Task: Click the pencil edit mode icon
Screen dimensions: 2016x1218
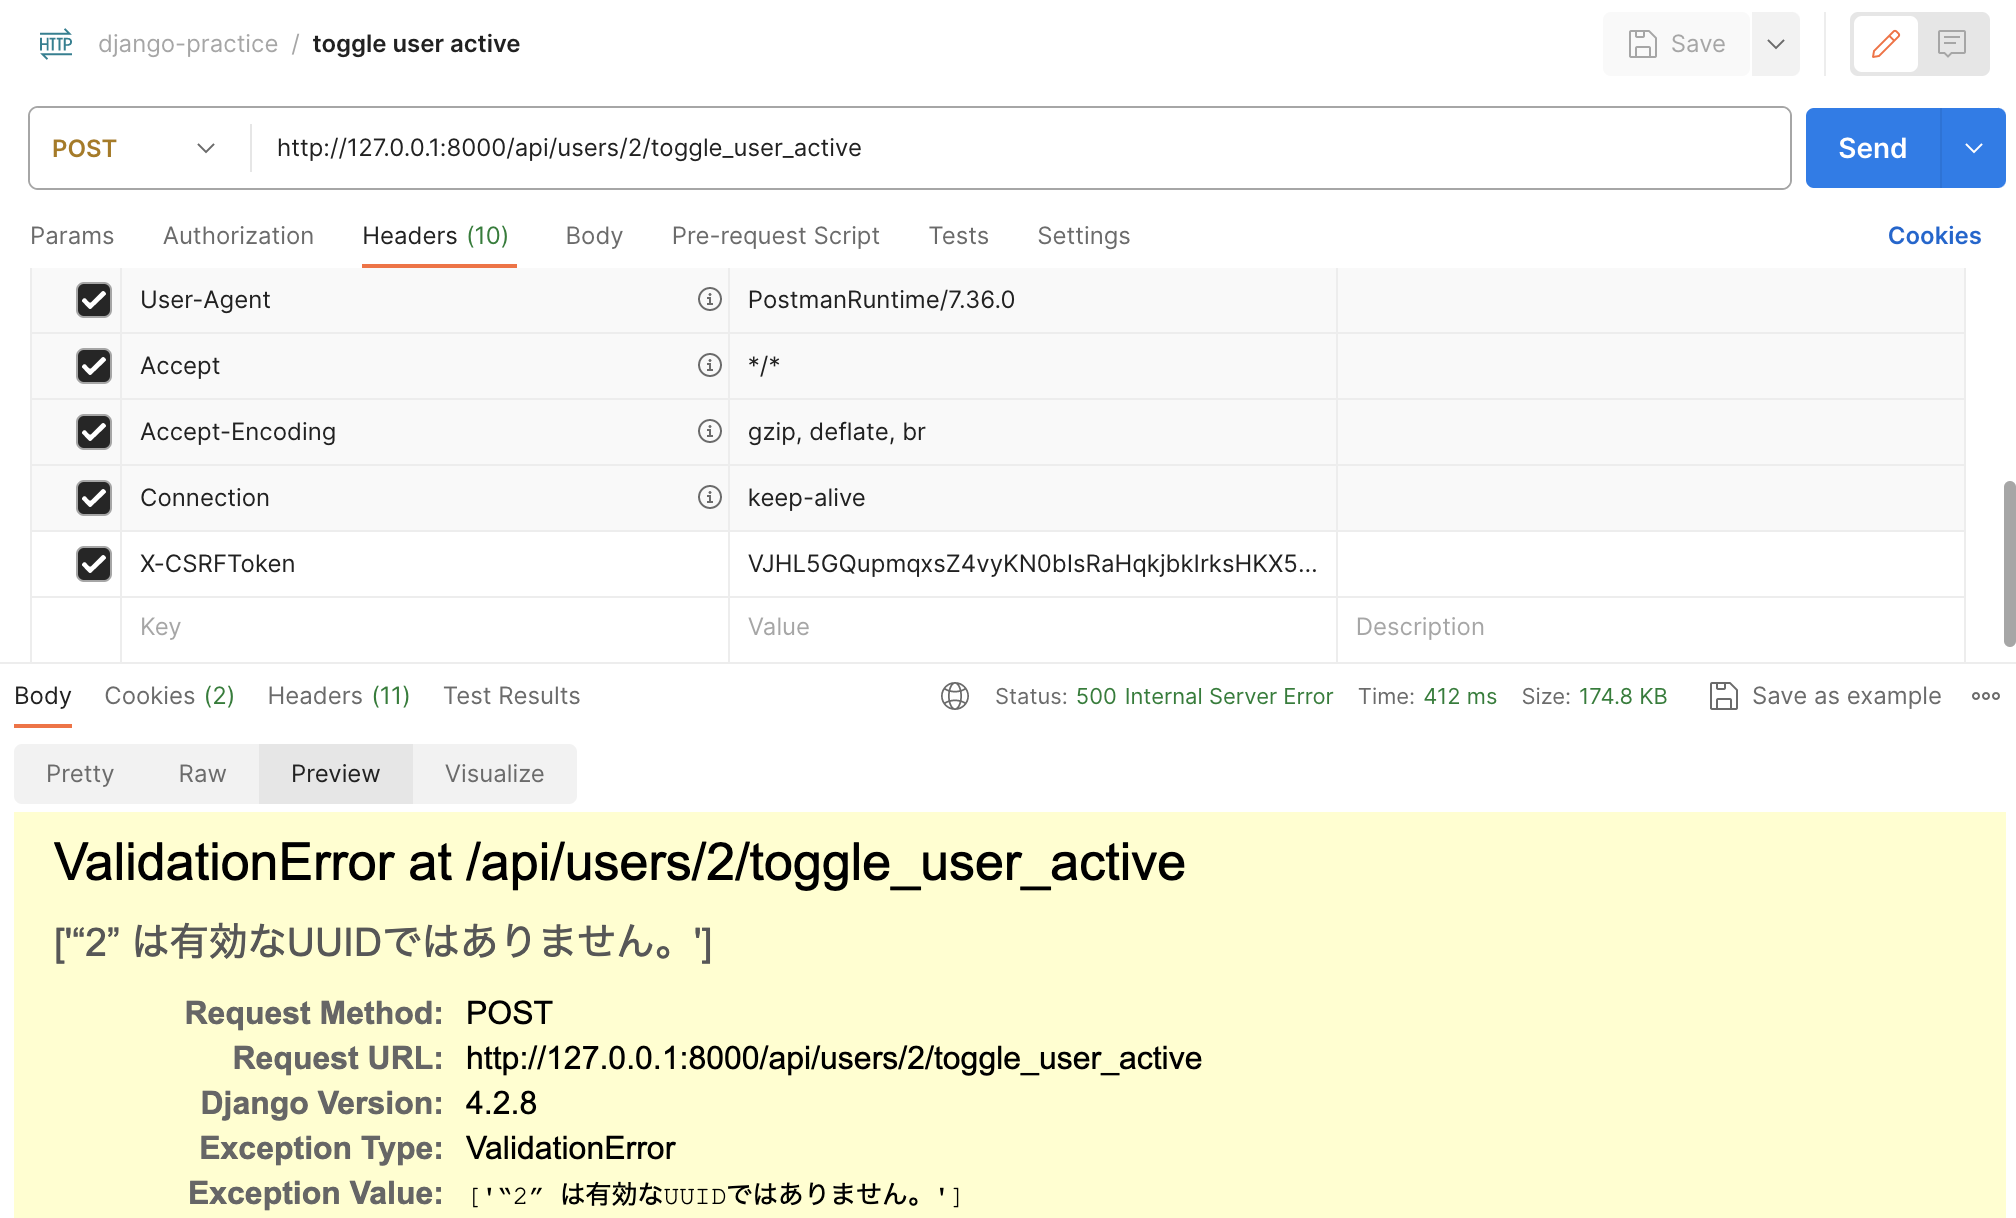Action: [1885, 44]
